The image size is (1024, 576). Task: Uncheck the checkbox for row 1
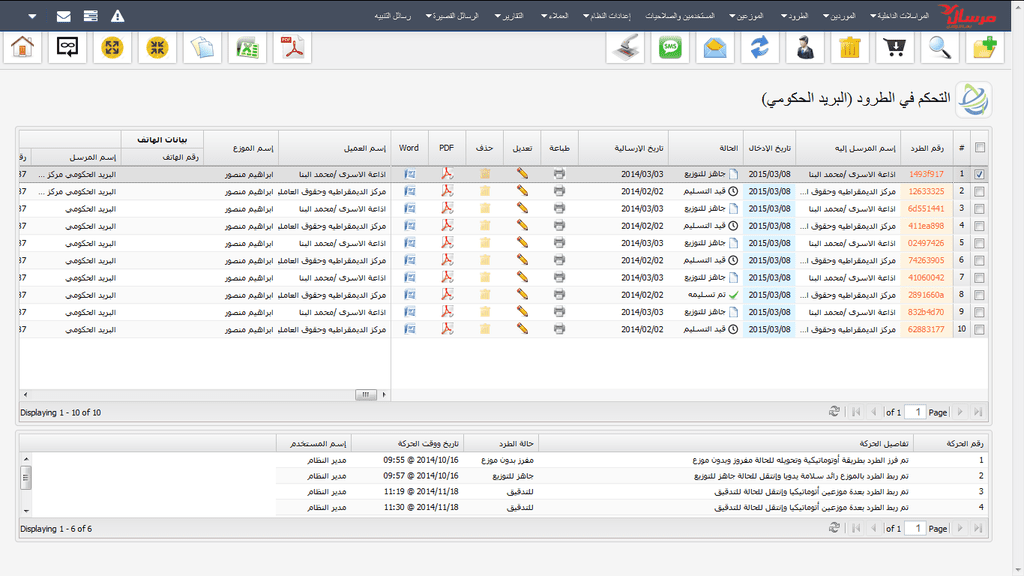979,174
